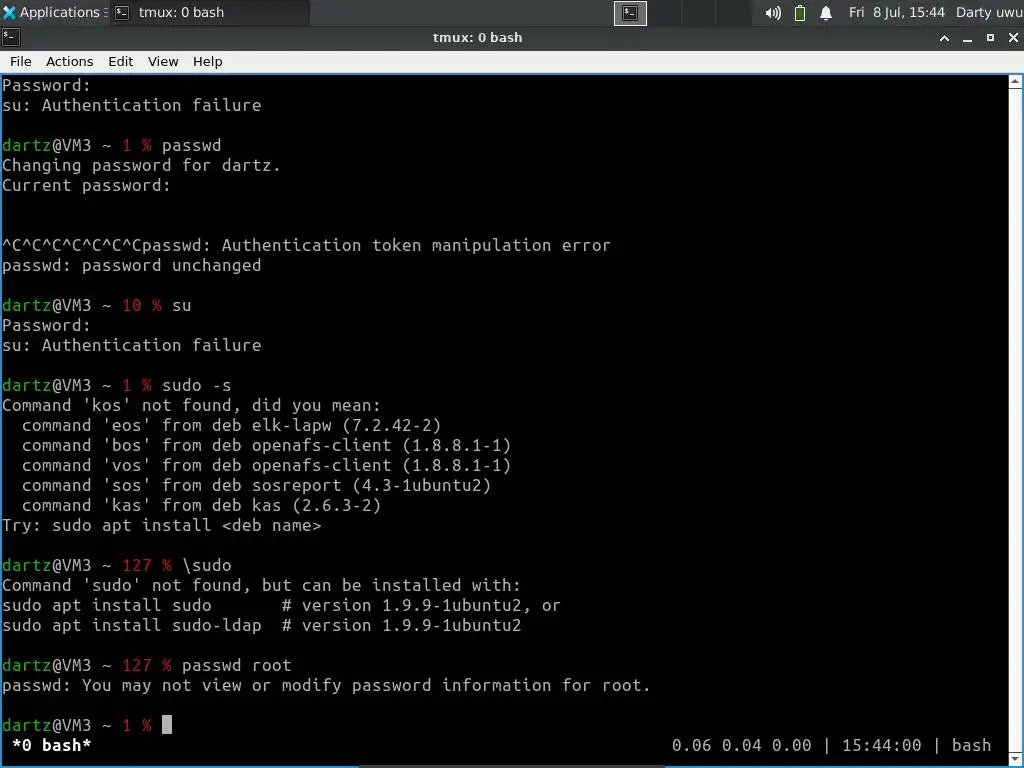Click the line suggesting 'vos' from openafs-client
Image resolution: width=1024 pixels, height=768 pixels.
coord(266,466)
